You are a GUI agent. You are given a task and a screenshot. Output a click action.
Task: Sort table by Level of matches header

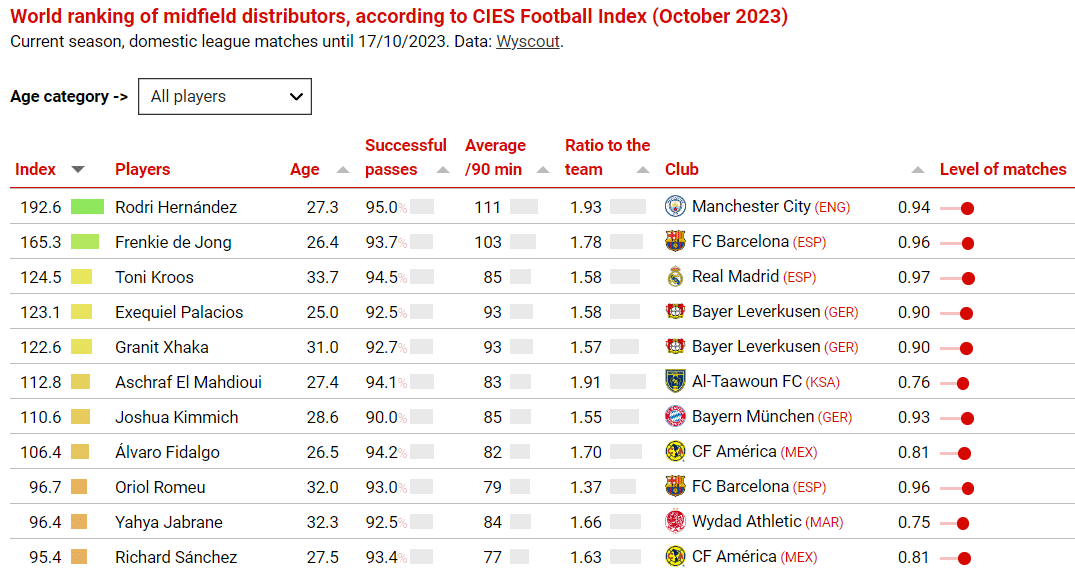[1002, 170]
